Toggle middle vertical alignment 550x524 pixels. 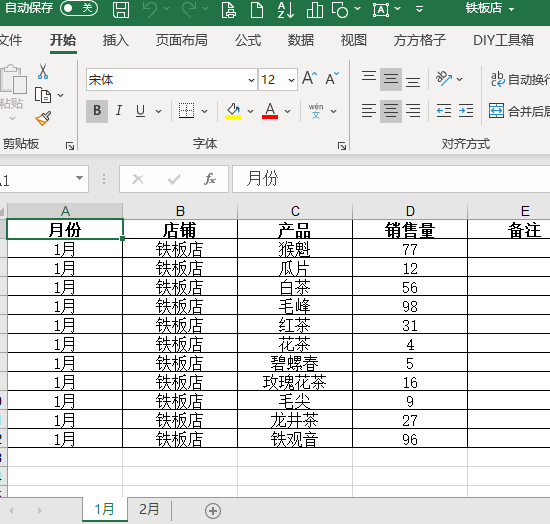[x=391, y=79]
